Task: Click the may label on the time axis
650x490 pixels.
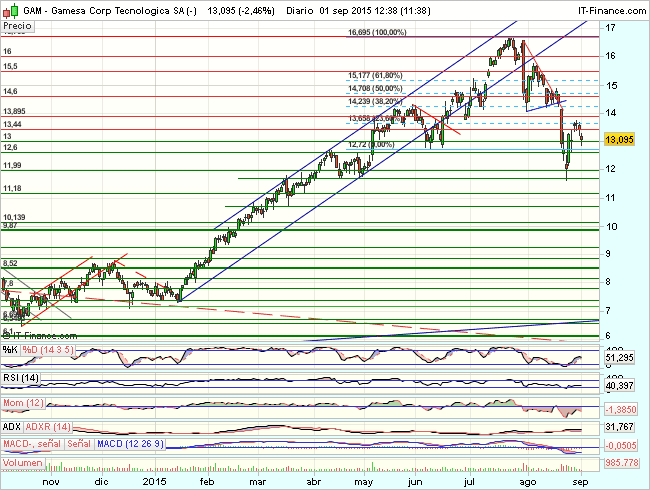Action: 364,482
